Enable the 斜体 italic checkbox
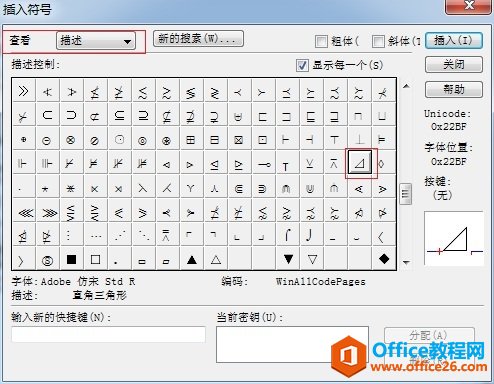 click(x=378, y=41)
